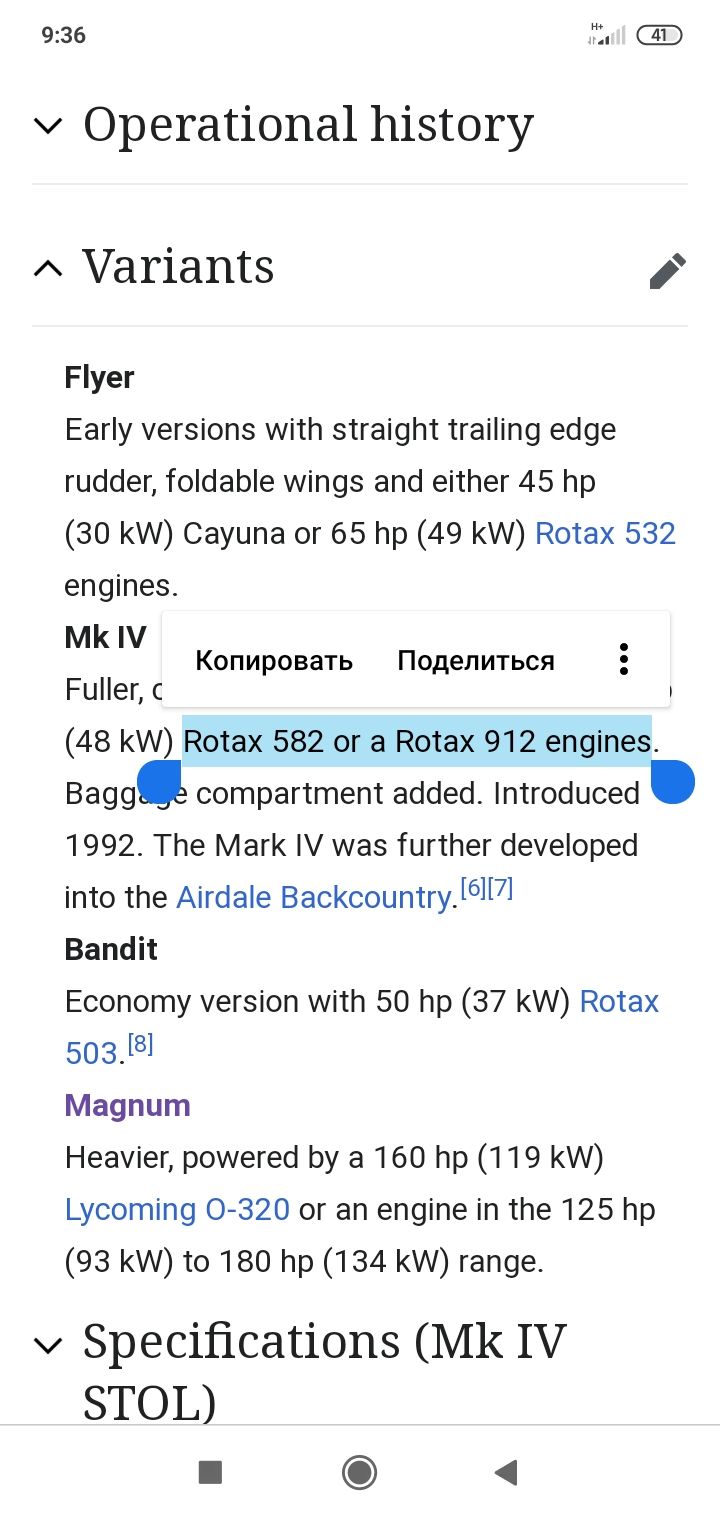Open the Rotax 532 article link
This screenshot has width=720, height=1520.
click(x=606, y=533)
